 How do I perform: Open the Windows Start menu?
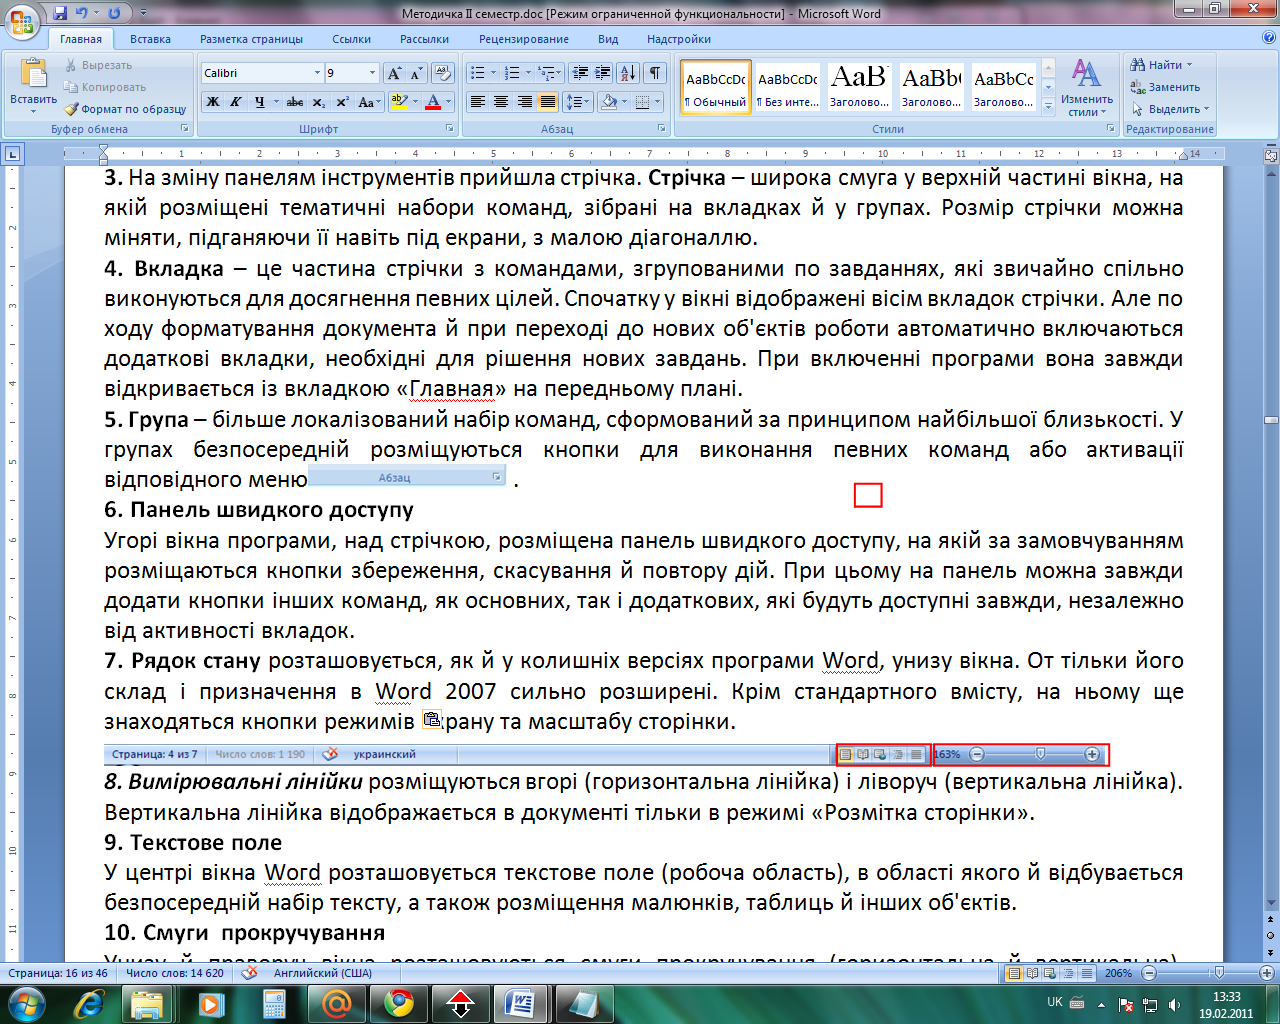[25, 1004]
